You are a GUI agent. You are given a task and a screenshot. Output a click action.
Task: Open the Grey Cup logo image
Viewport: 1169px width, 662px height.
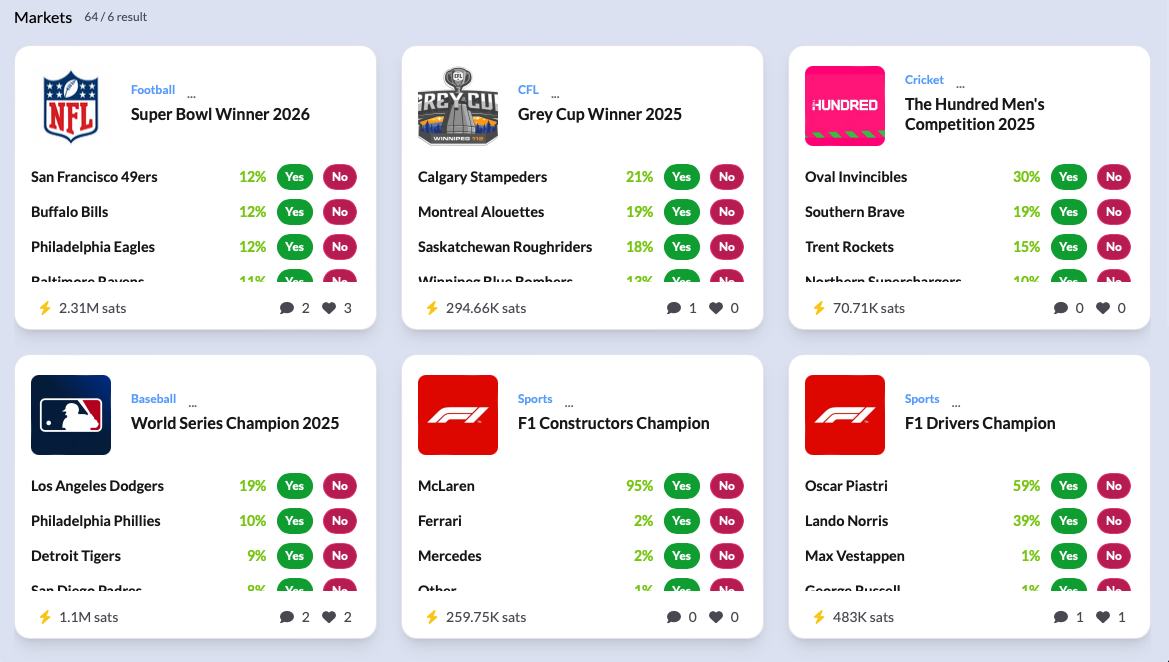pos(458,106)
